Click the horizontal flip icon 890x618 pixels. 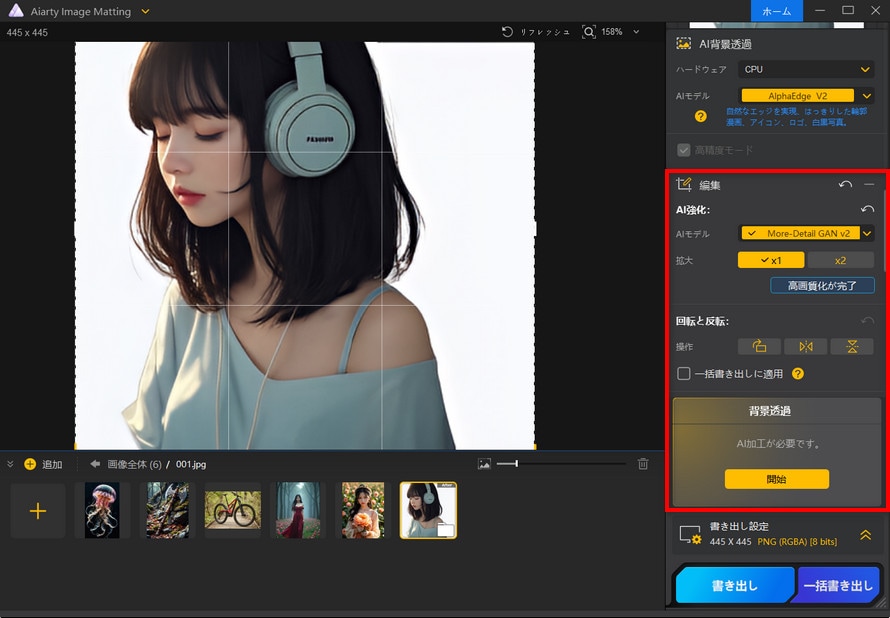click(805, 346)
